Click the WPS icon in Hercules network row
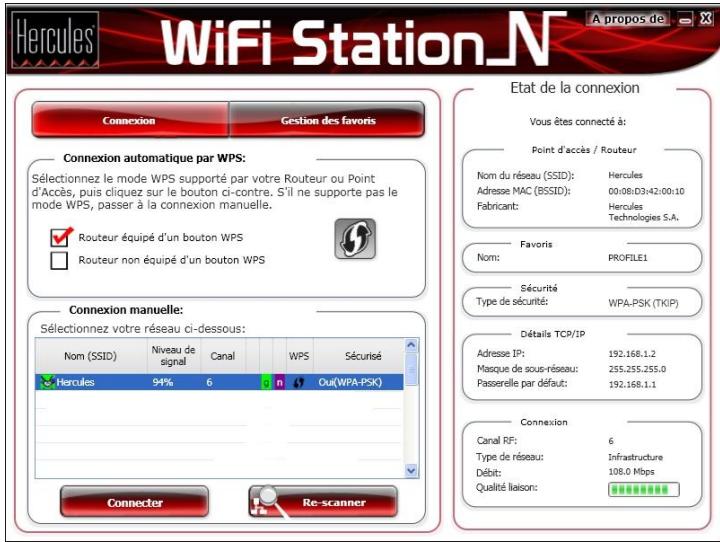This screenshot has width=720, height=542. (299, 382)
